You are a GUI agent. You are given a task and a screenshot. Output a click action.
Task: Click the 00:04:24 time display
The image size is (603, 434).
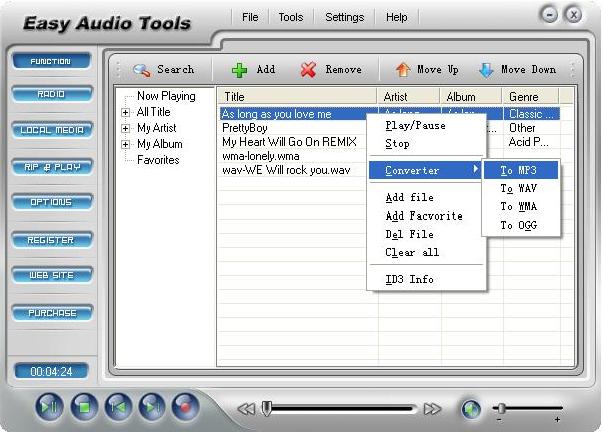[x=51, y=371]
